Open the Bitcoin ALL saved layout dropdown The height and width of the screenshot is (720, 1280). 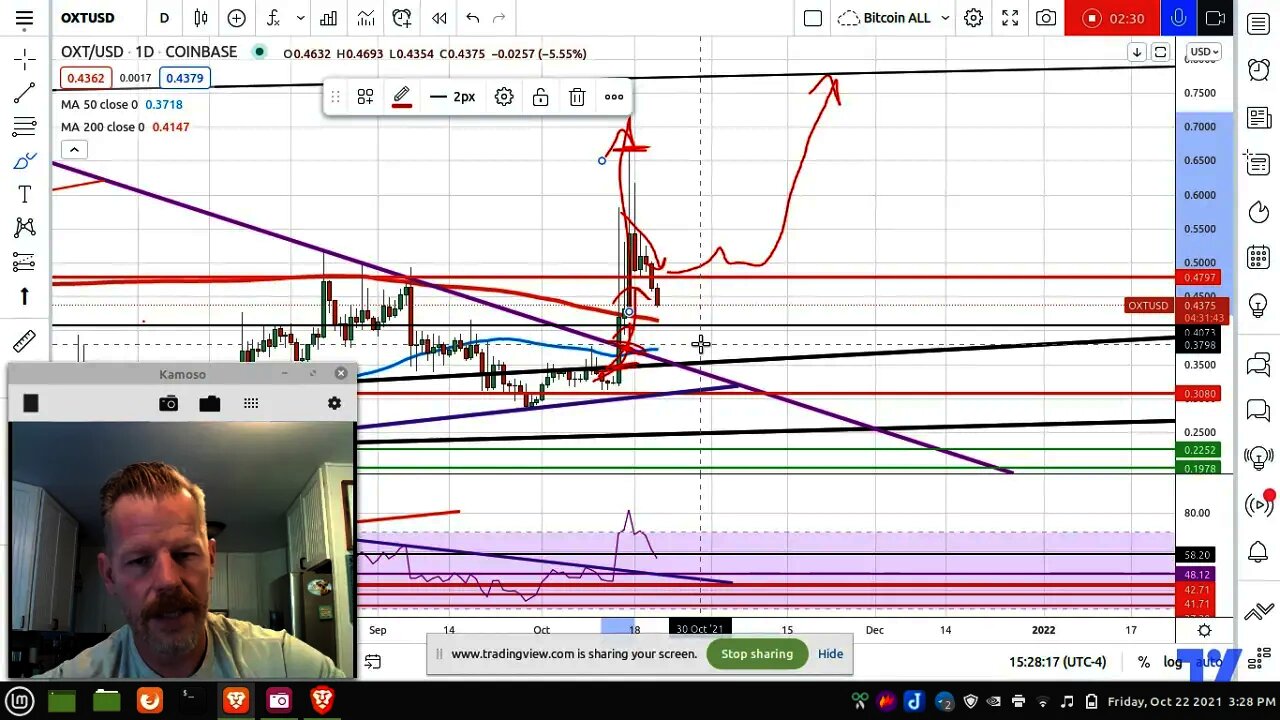pos(893,18)
